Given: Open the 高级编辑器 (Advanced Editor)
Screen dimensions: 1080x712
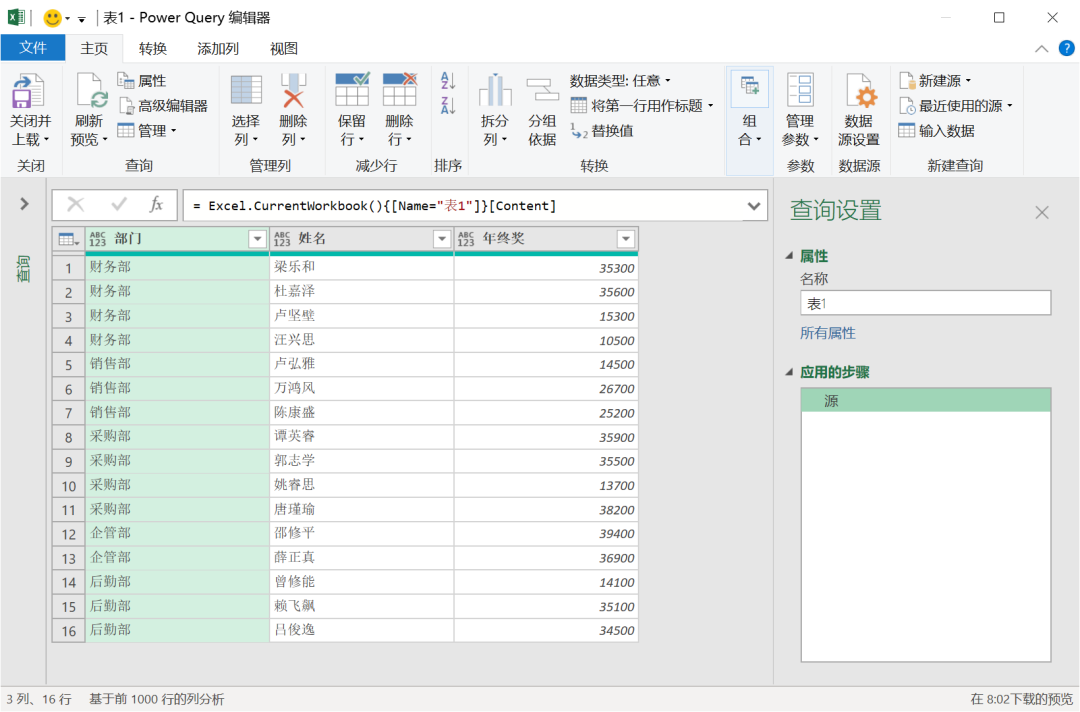Looking at the screenshot, I should pos(162,106).
